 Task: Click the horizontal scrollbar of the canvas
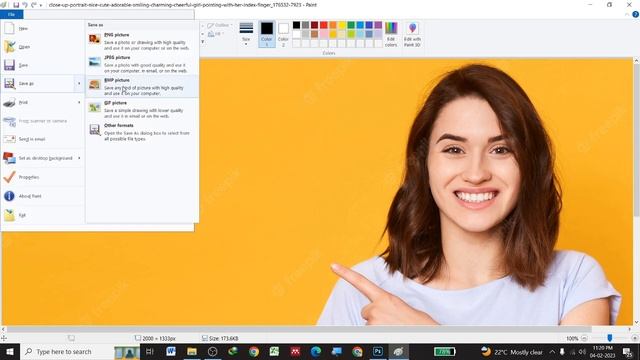pos(299,329)
